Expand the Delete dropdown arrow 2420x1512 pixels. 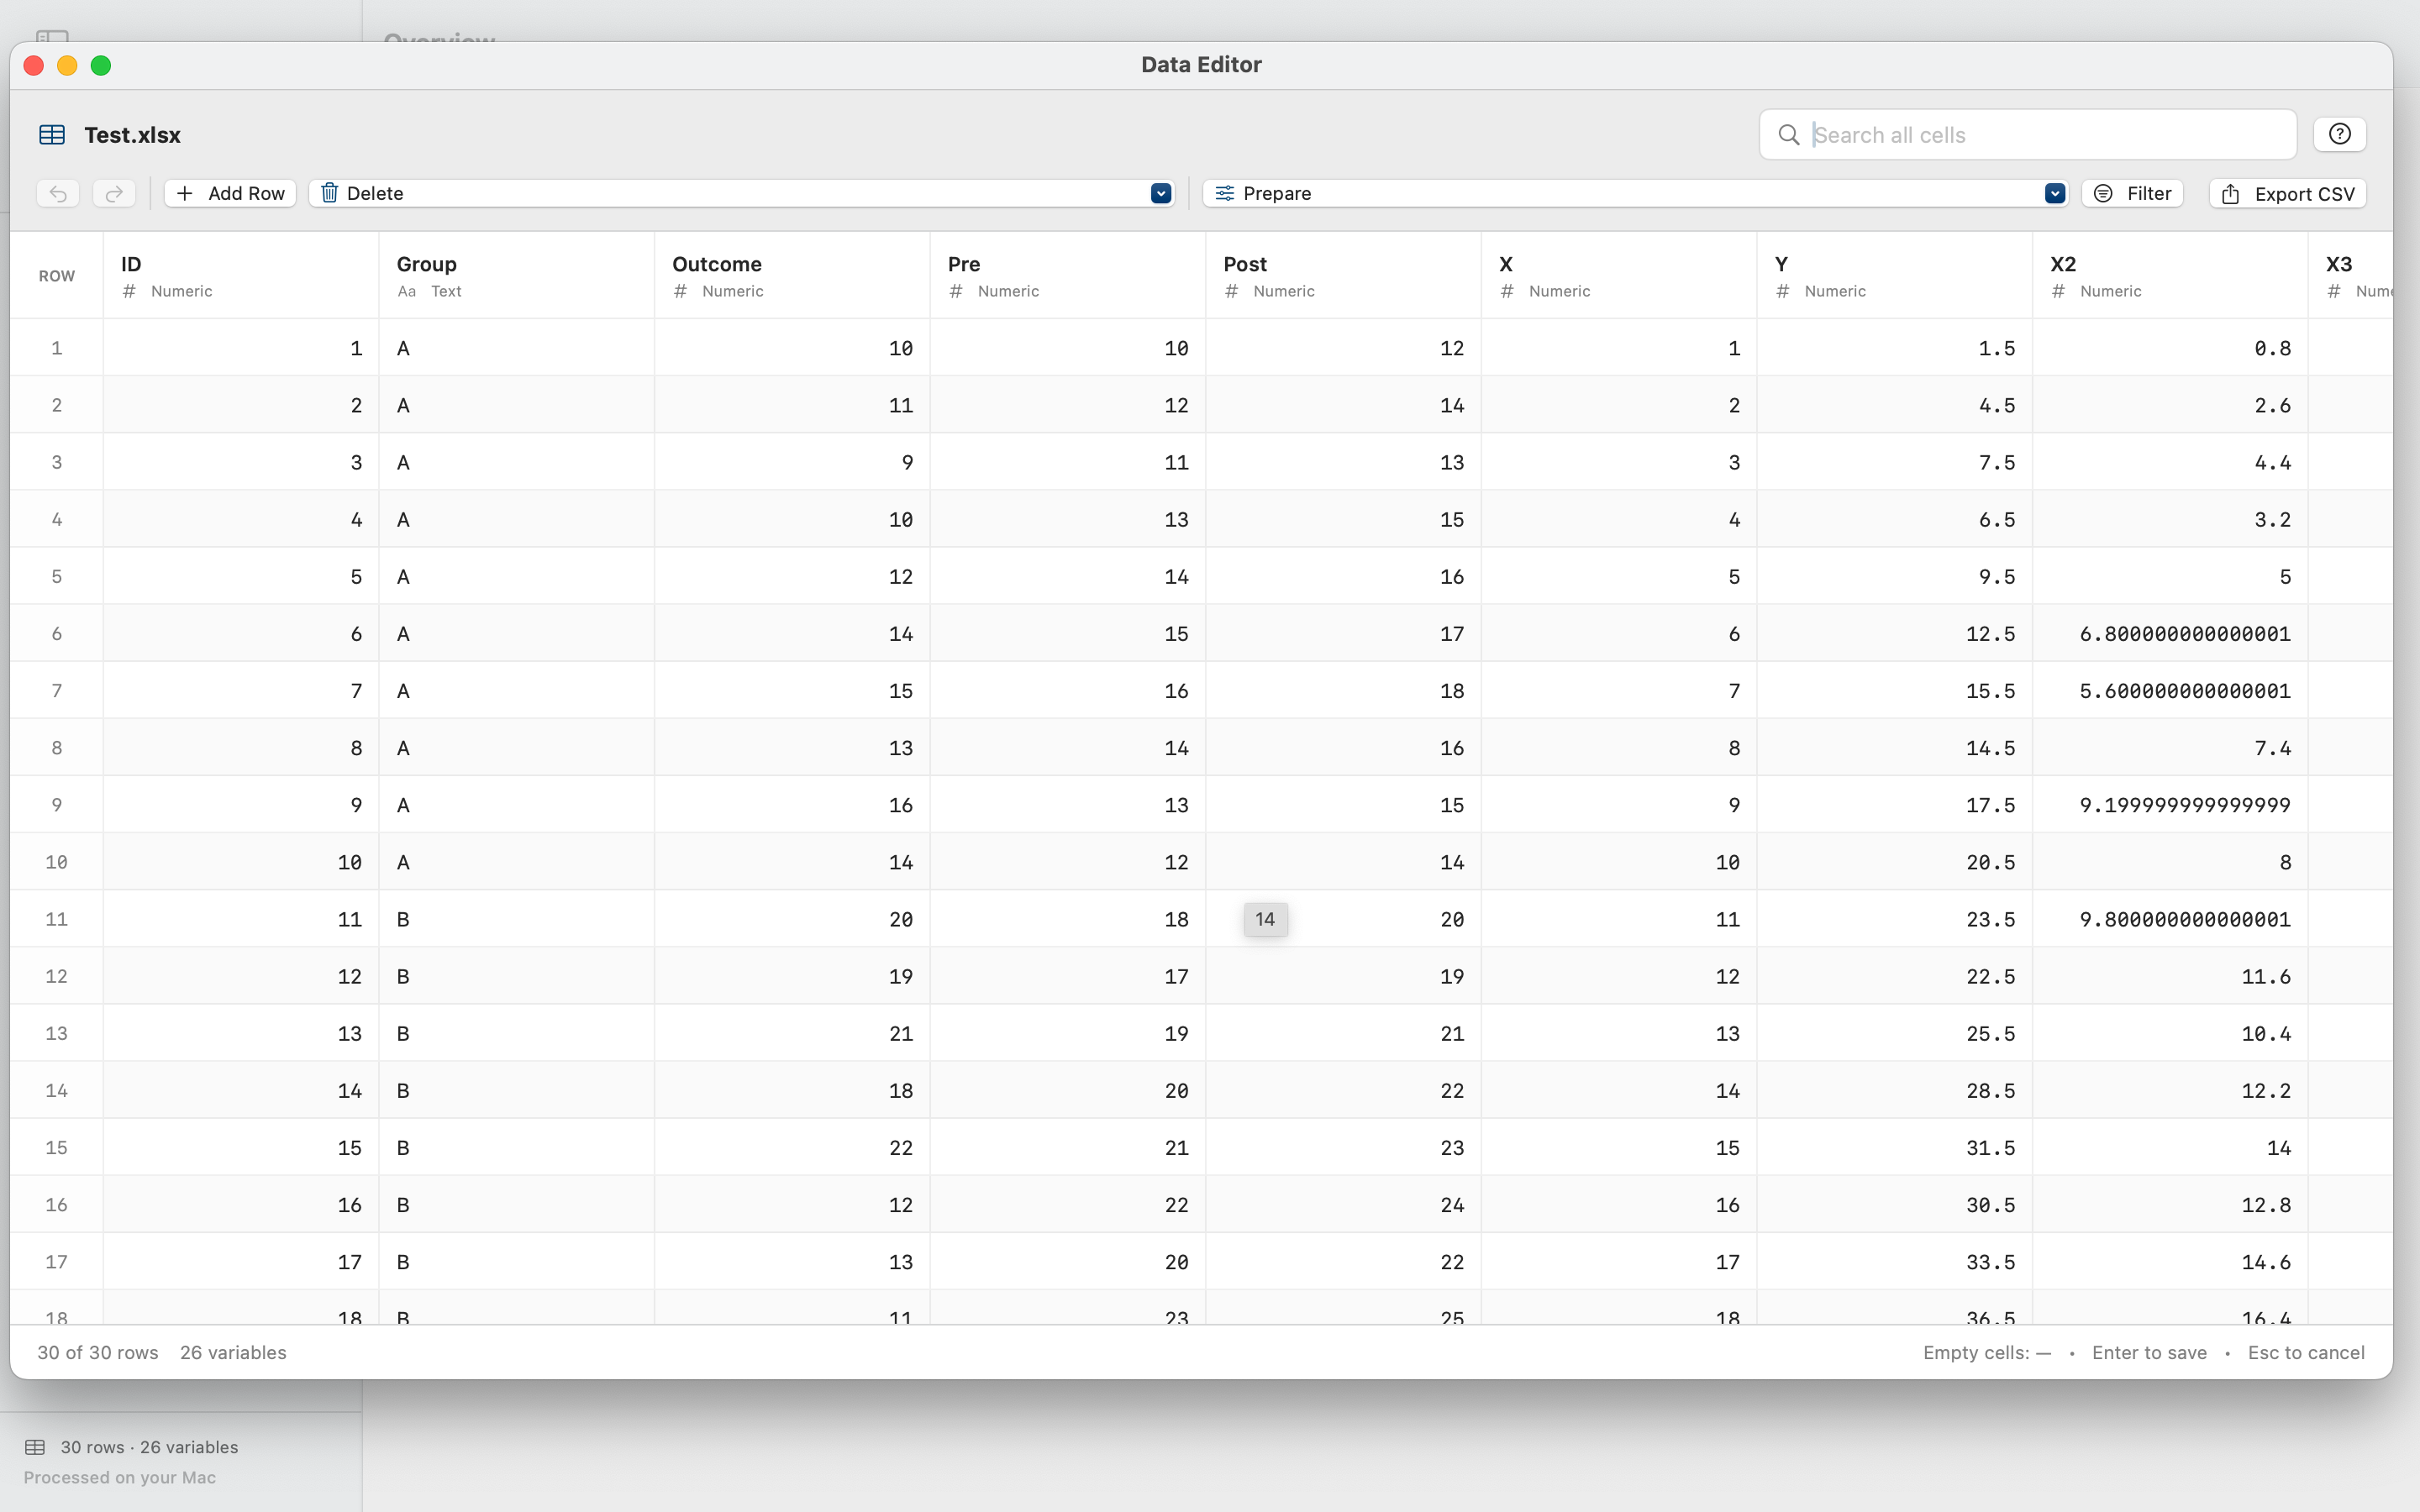[x=1161, y=193]
